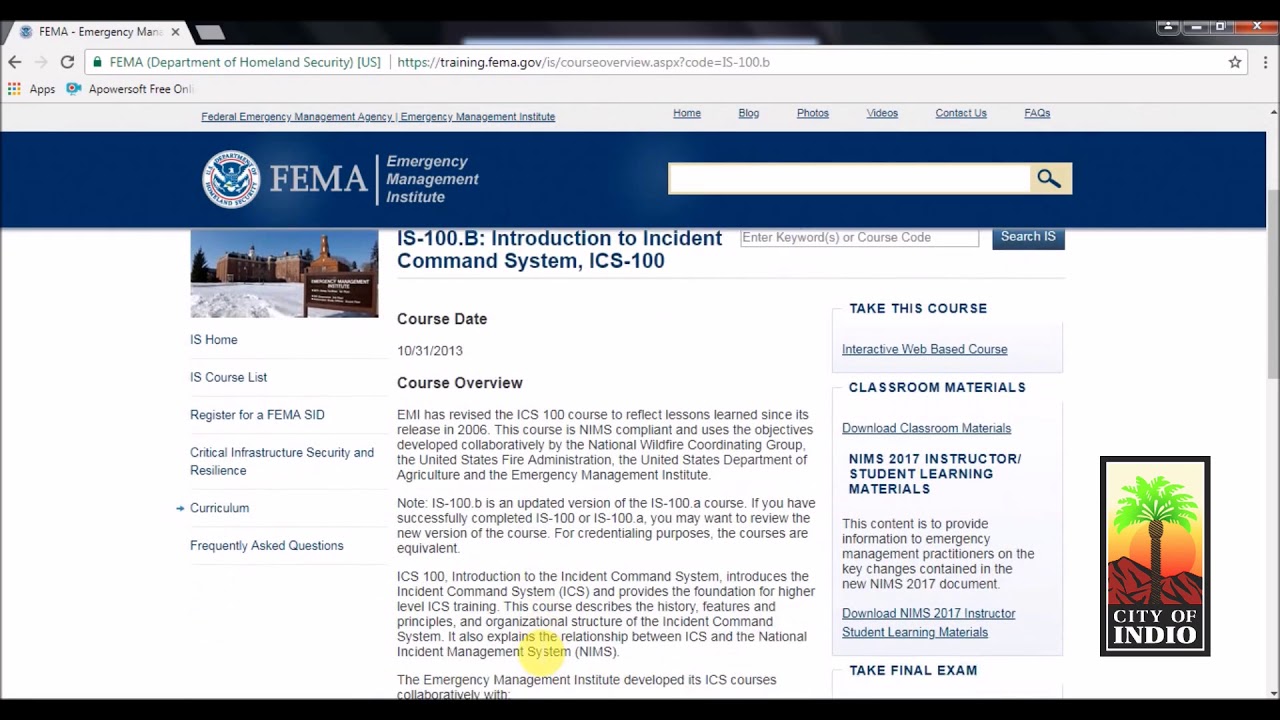Click the CLASSROOM MATERIALS heading

937,388
